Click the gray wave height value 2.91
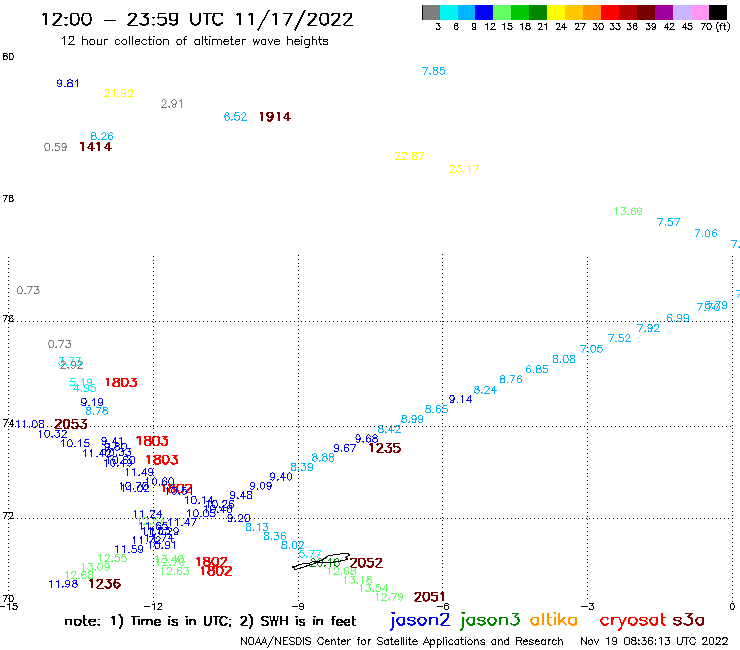This screenshot has height=650, width=740. (x=172, y=103)
